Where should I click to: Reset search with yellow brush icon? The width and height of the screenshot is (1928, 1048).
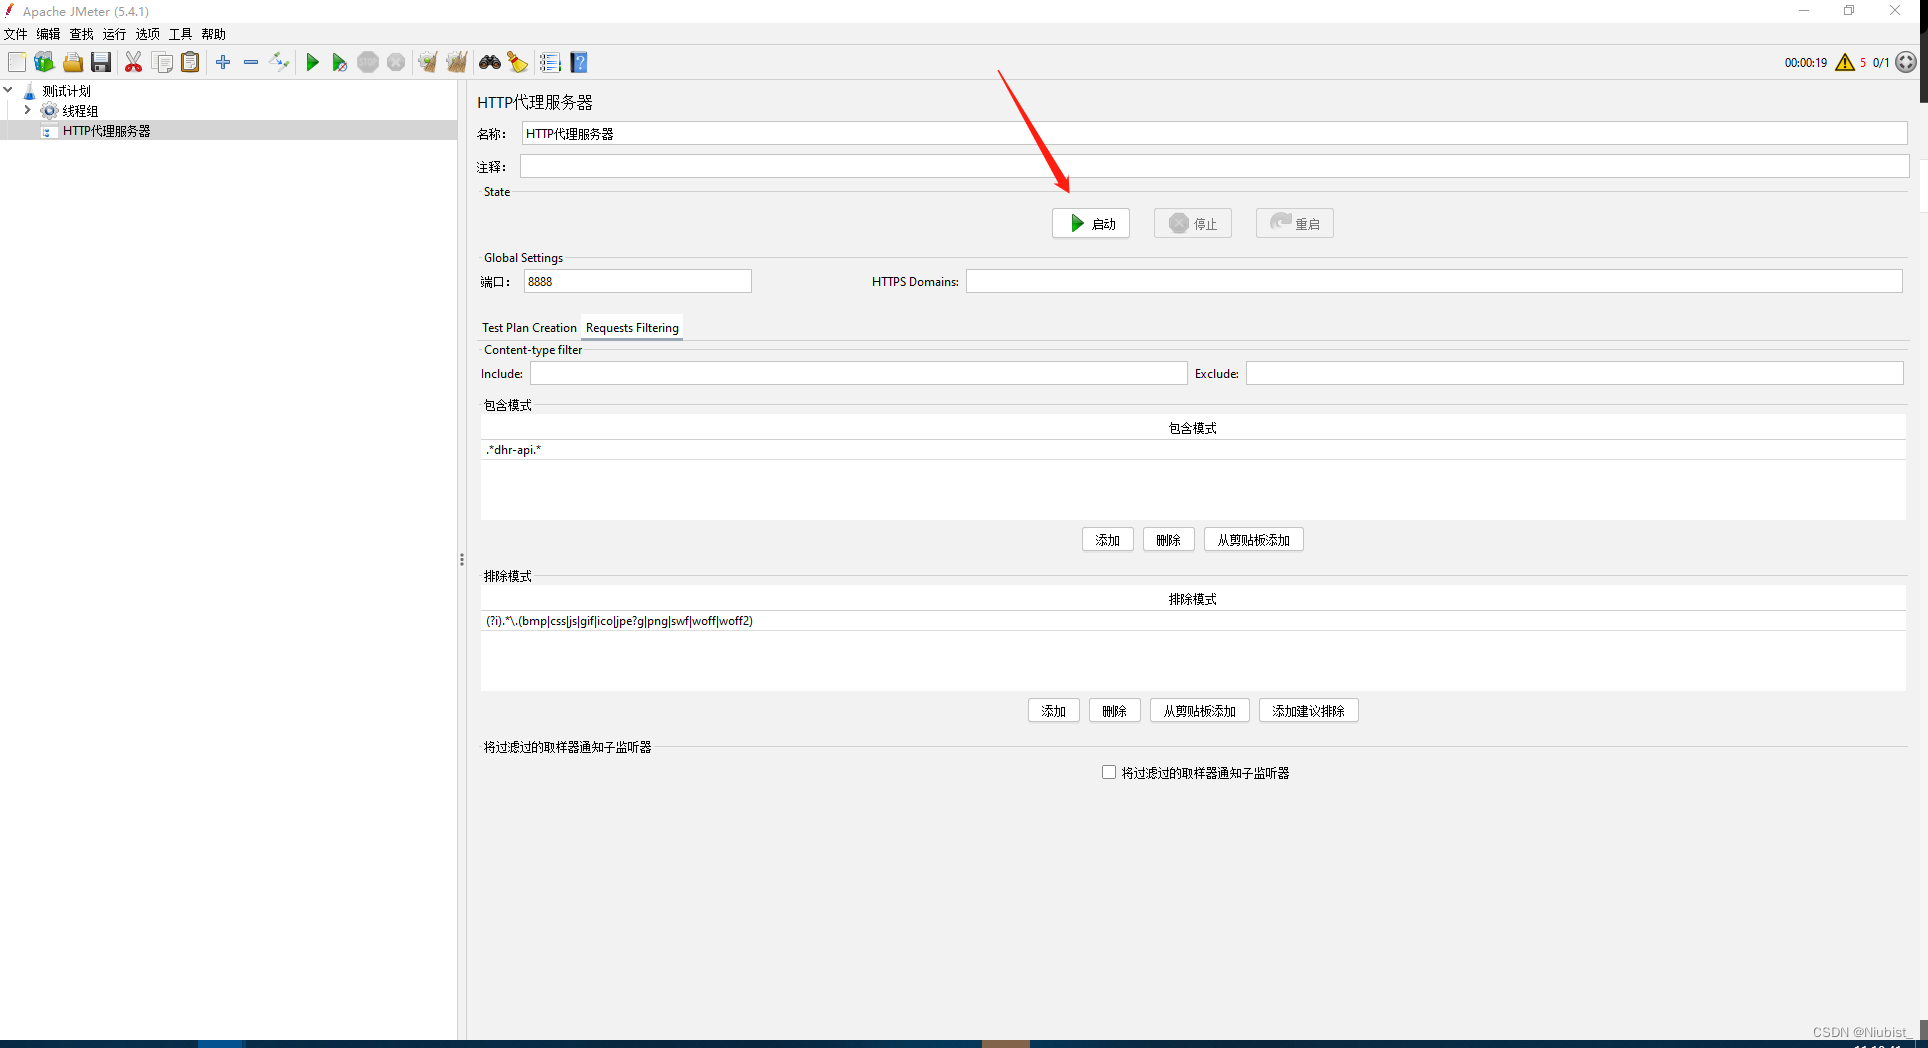coord(517,62)
